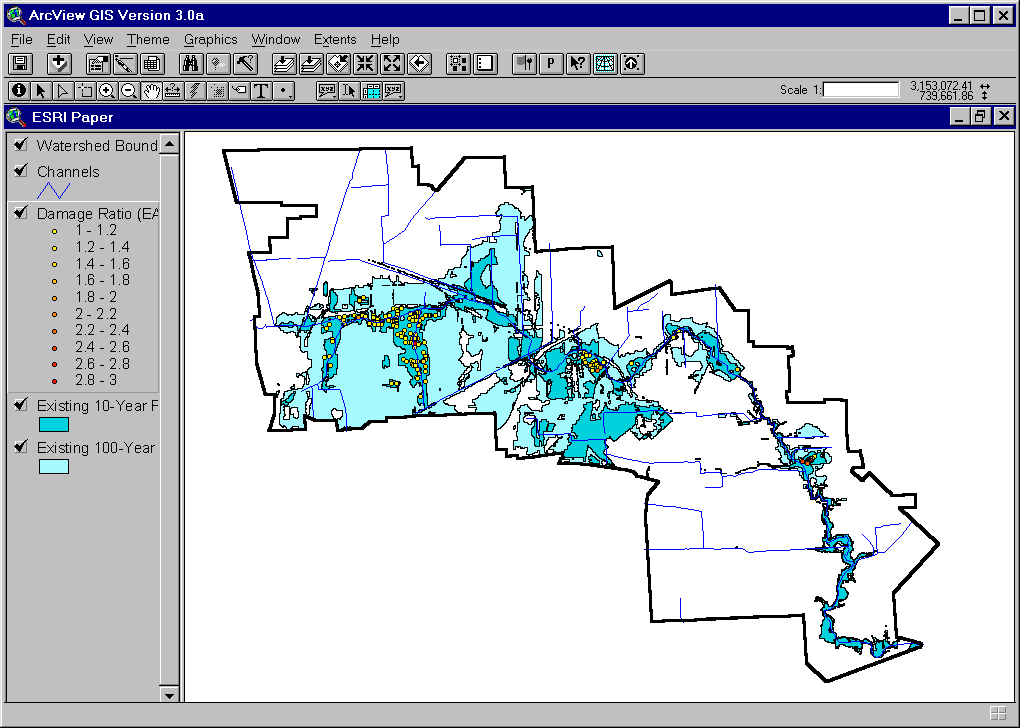Activate the Pan tool
Image resolution: width=1020 pixels, height=728 pixels.
tap(150, 90)
